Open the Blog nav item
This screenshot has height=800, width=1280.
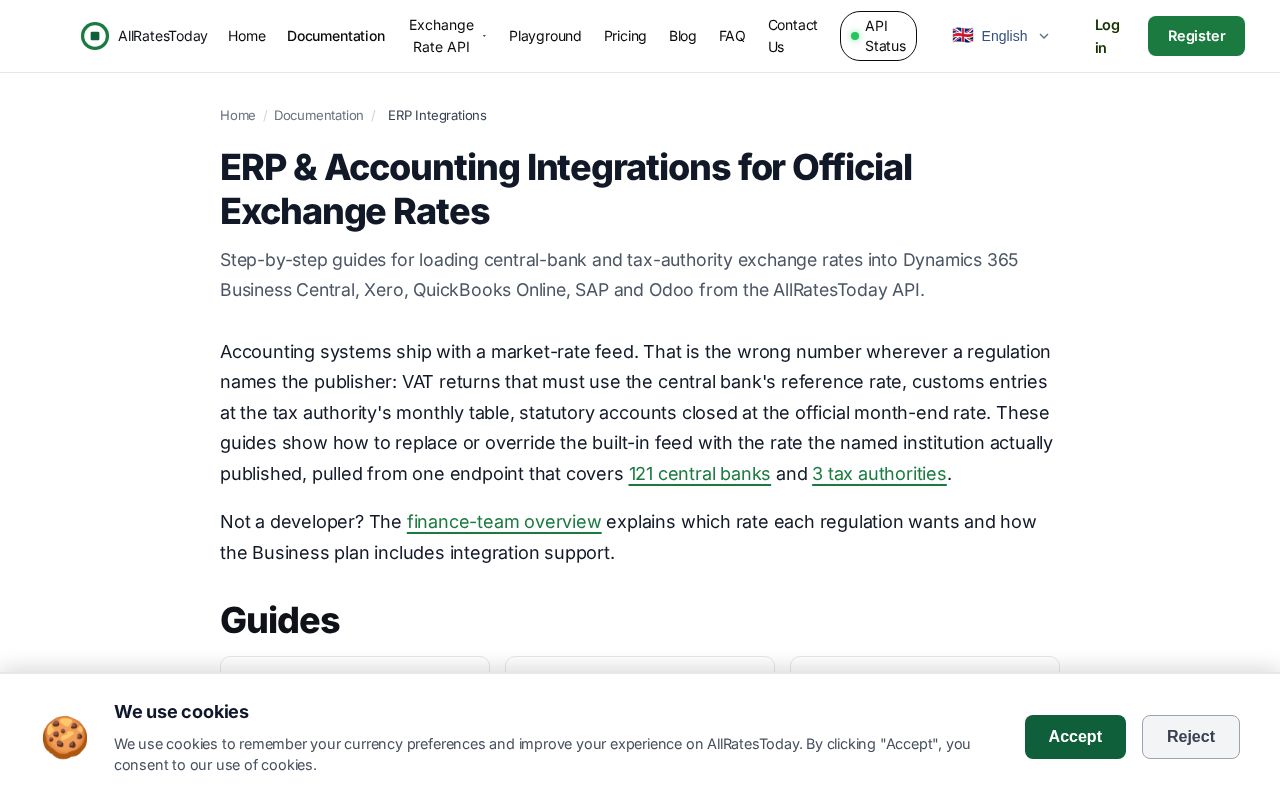[683, 36]
